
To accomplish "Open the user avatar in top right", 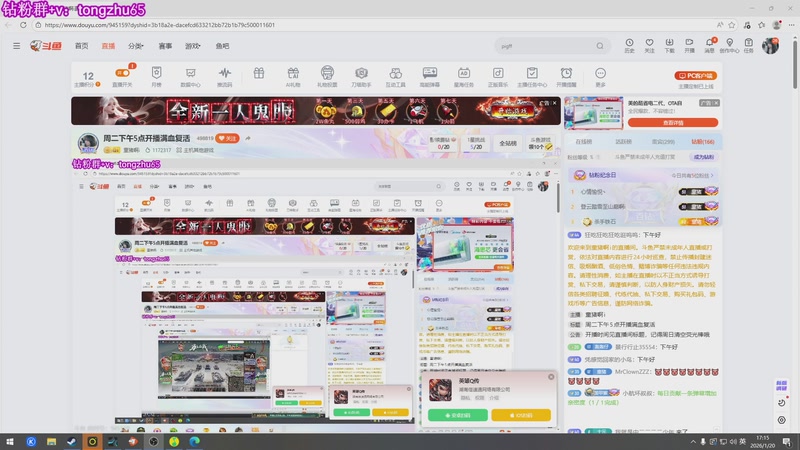I will pyautogui.click(x=770, y=46).
